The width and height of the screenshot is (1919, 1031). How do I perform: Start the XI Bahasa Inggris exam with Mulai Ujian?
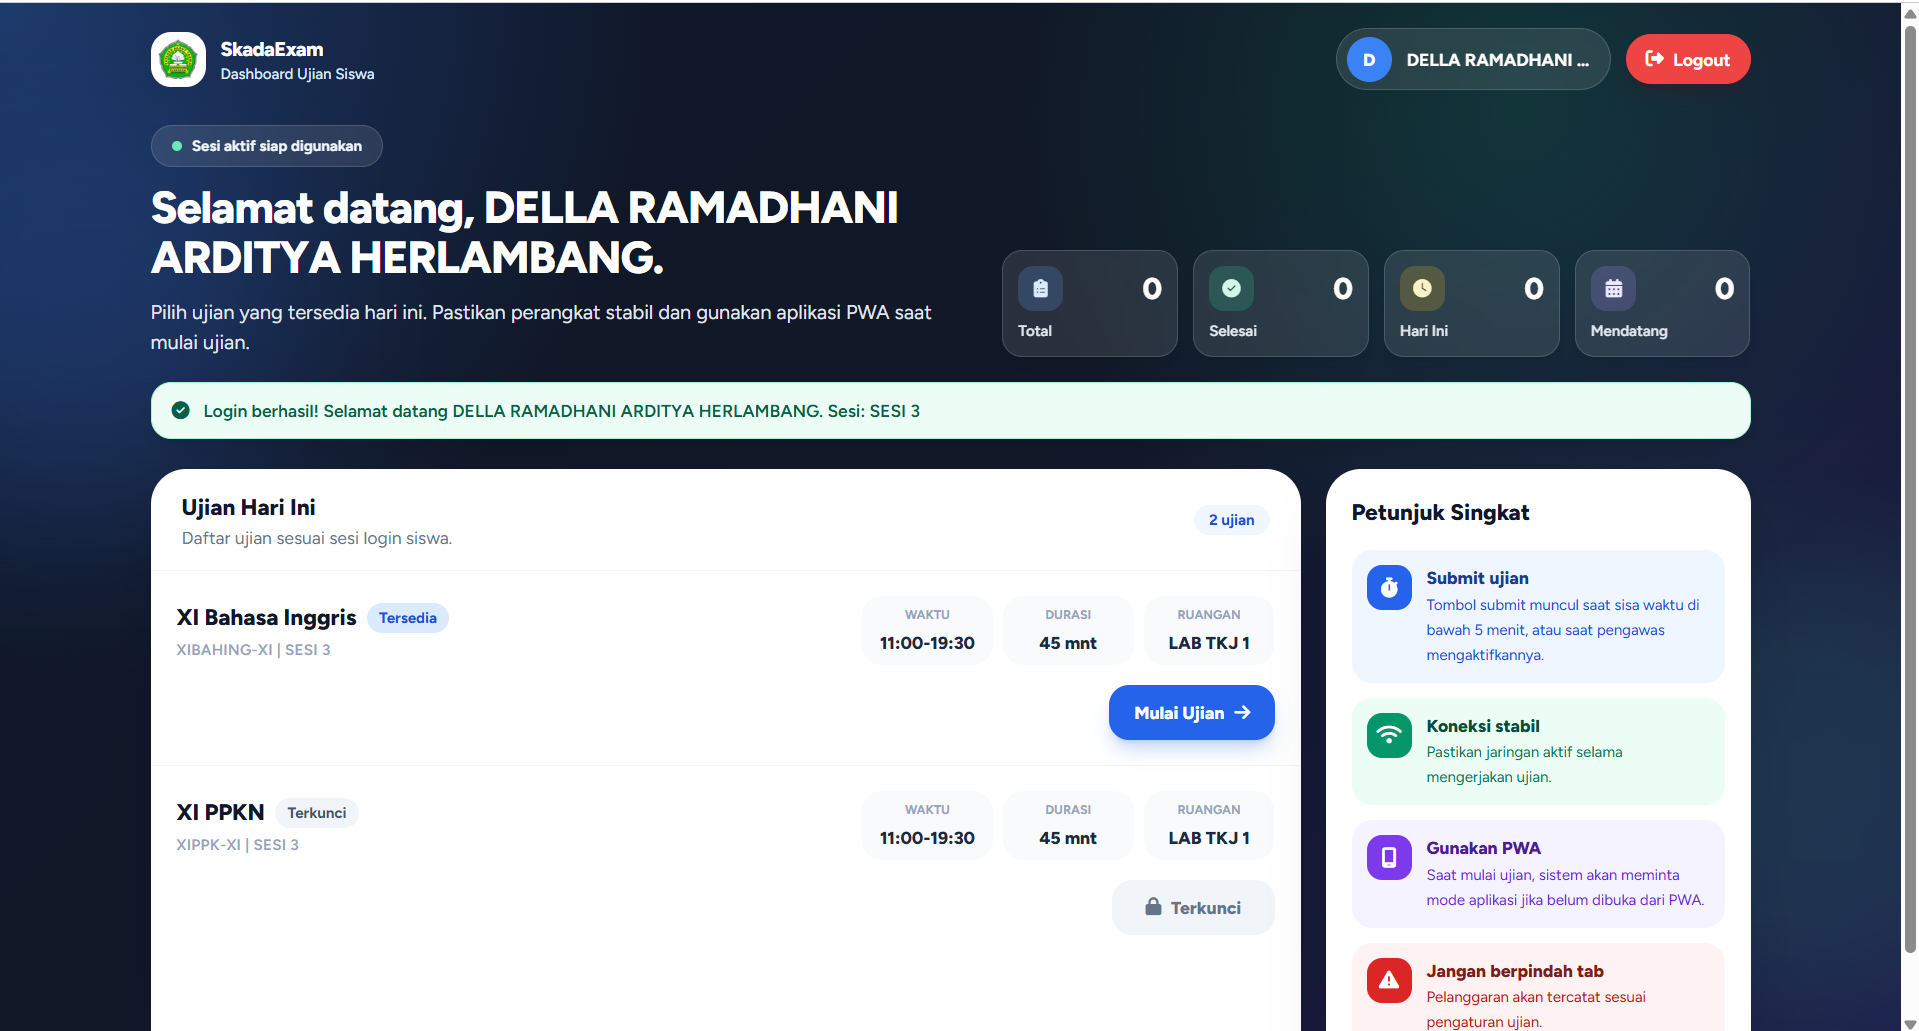(x=1192, y=713)
